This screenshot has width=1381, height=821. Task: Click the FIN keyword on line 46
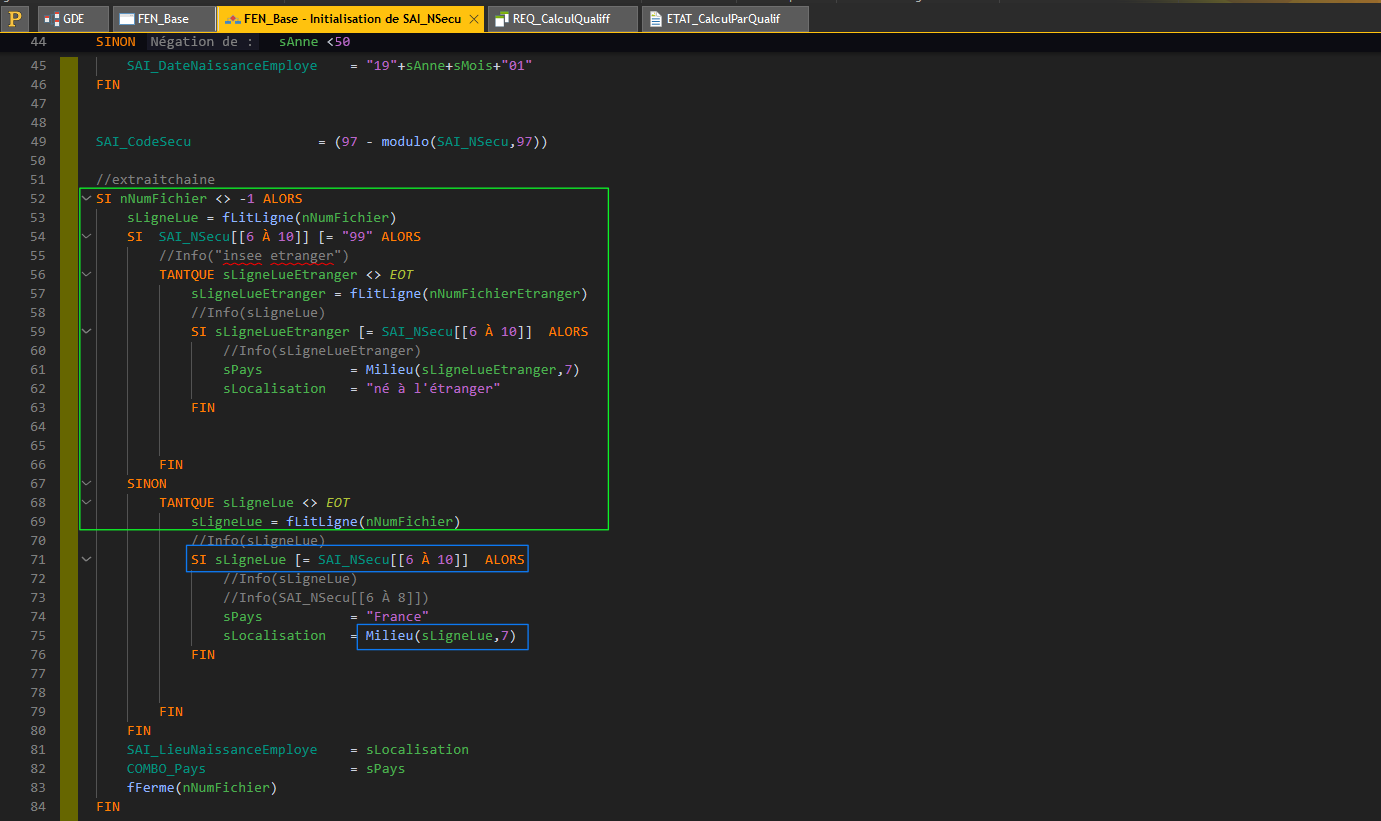tap(108, 85)
